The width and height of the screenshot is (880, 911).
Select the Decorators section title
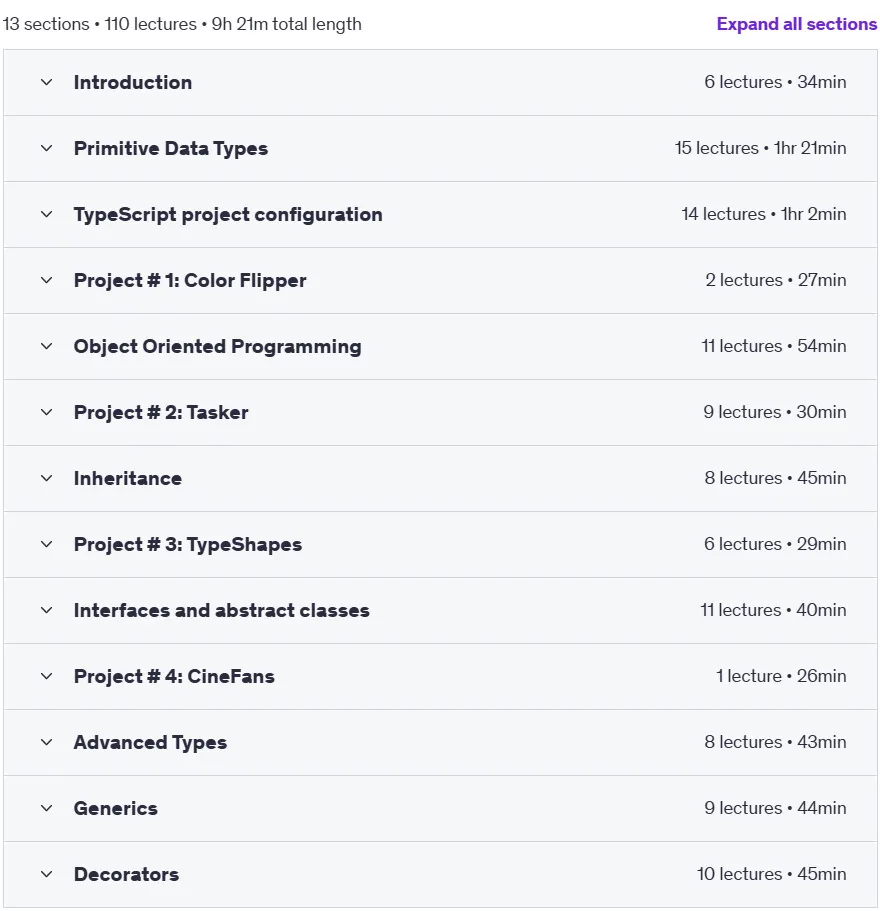click(x=126, y=874)
